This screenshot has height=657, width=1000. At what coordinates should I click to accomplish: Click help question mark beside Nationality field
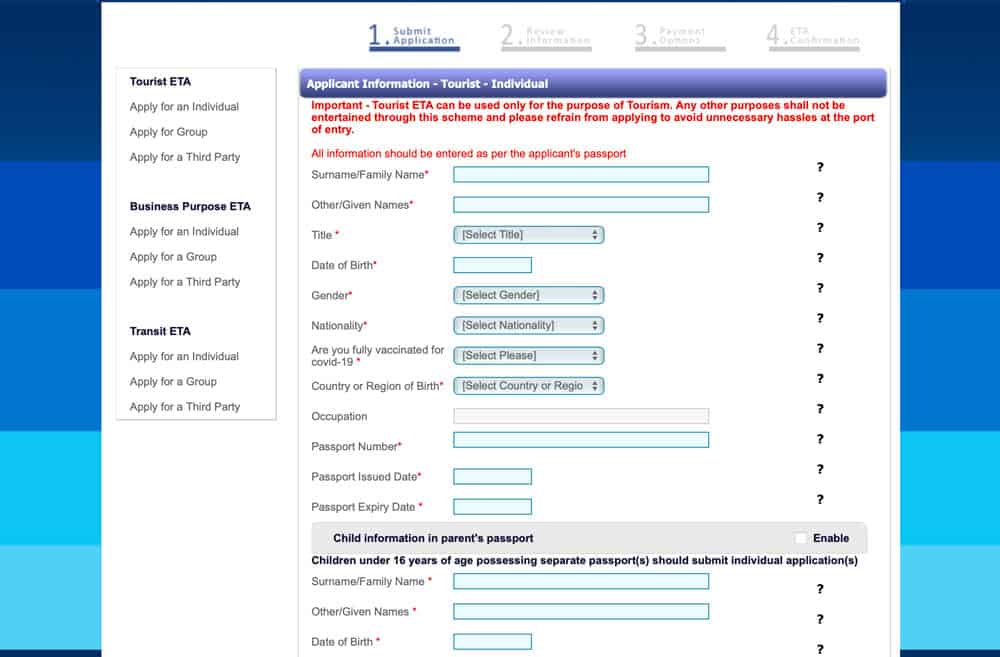pyautogui.click(x=820, y=318)
